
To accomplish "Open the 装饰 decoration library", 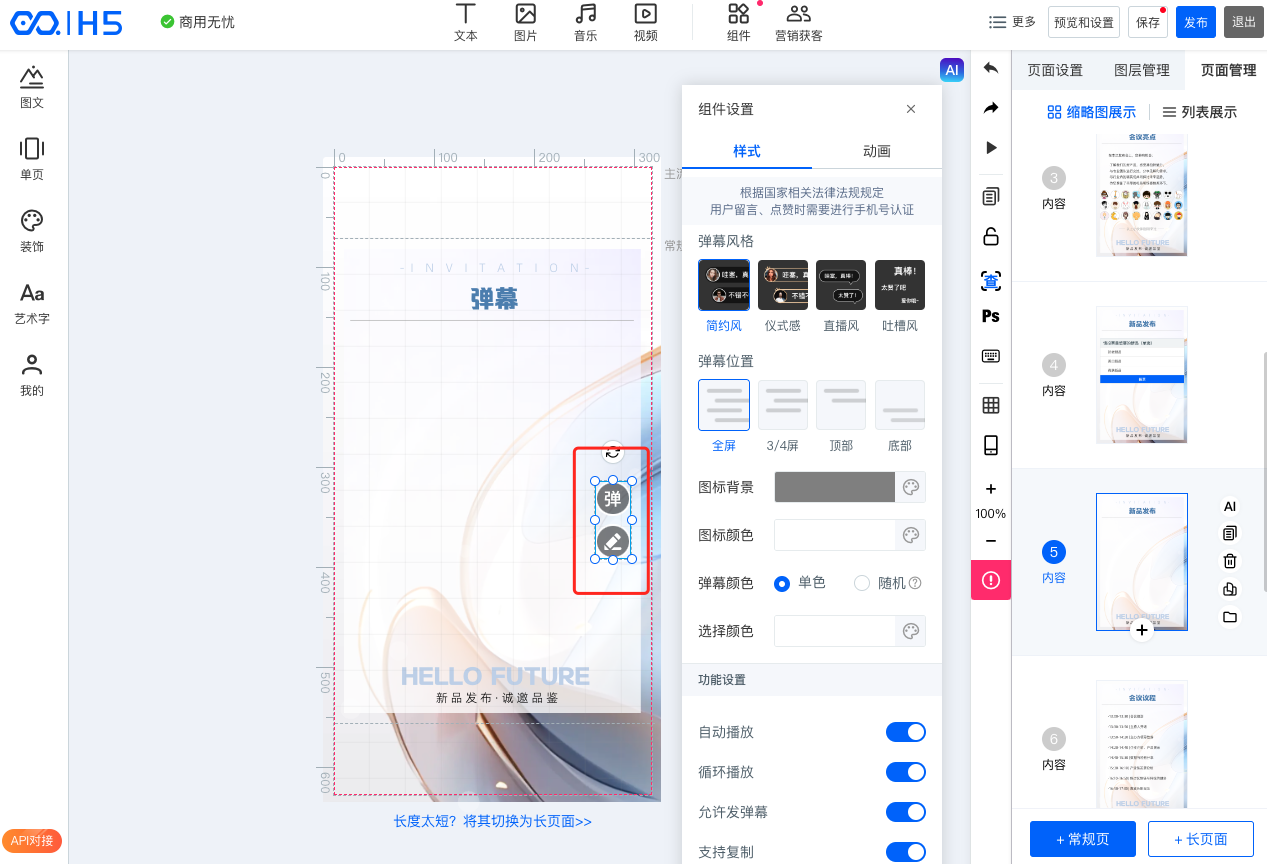I will coord(32,232).
